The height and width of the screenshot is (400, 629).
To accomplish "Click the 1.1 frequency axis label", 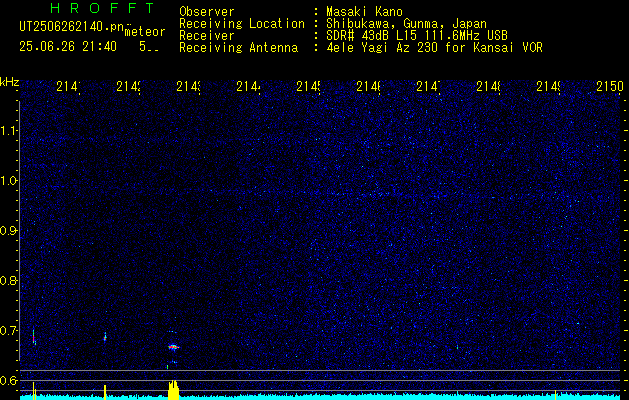I will click(x=8, y=131).
